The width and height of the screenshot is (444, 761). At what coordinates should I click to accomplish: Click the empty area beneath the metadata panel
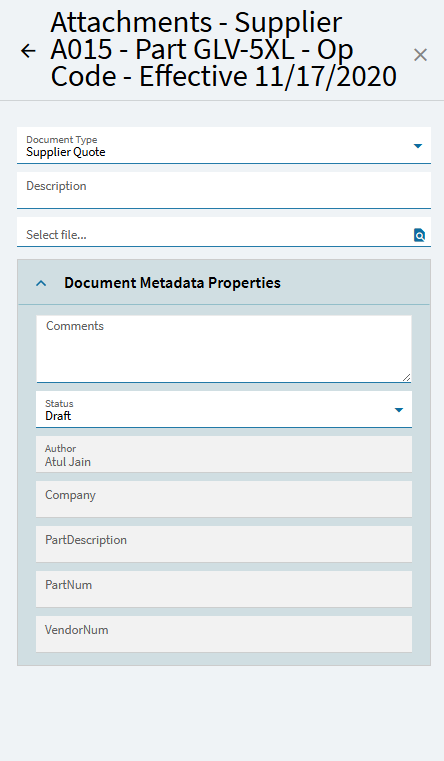coord(222,712)
